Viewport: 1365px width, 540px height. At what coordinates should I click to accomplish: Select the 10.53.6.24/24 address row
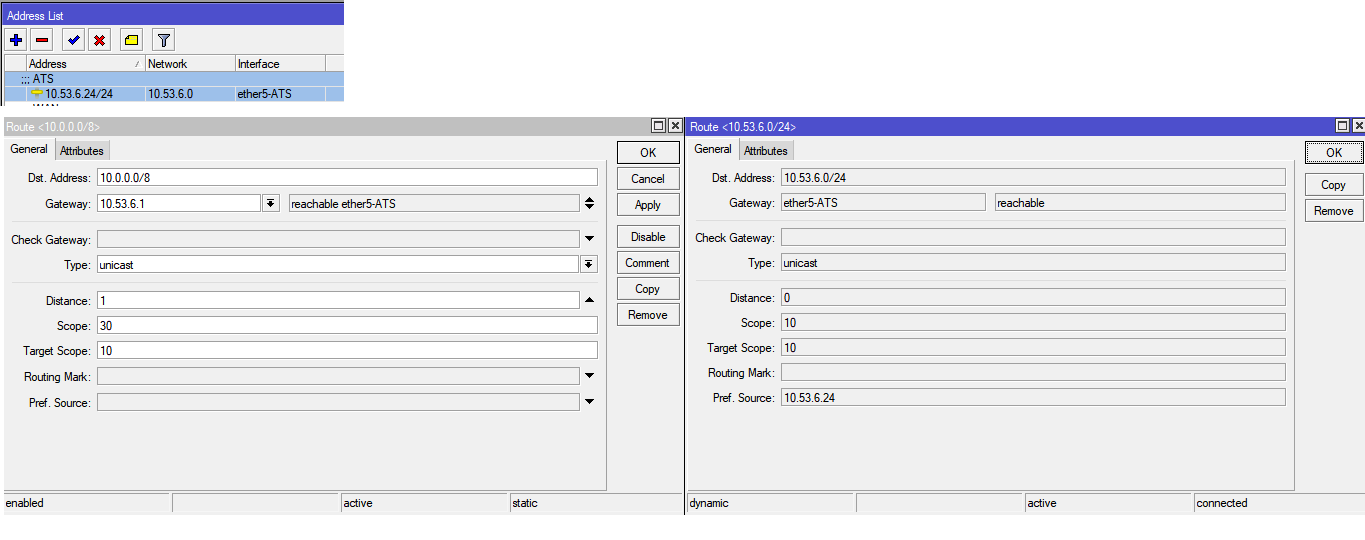click(173, 94)
